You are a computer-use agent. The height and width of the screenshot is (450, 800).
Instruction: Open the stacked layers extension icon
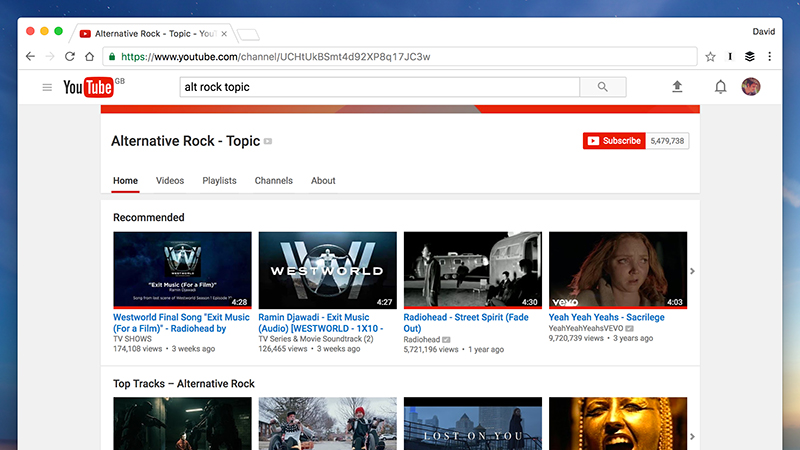tap(749, 57)
